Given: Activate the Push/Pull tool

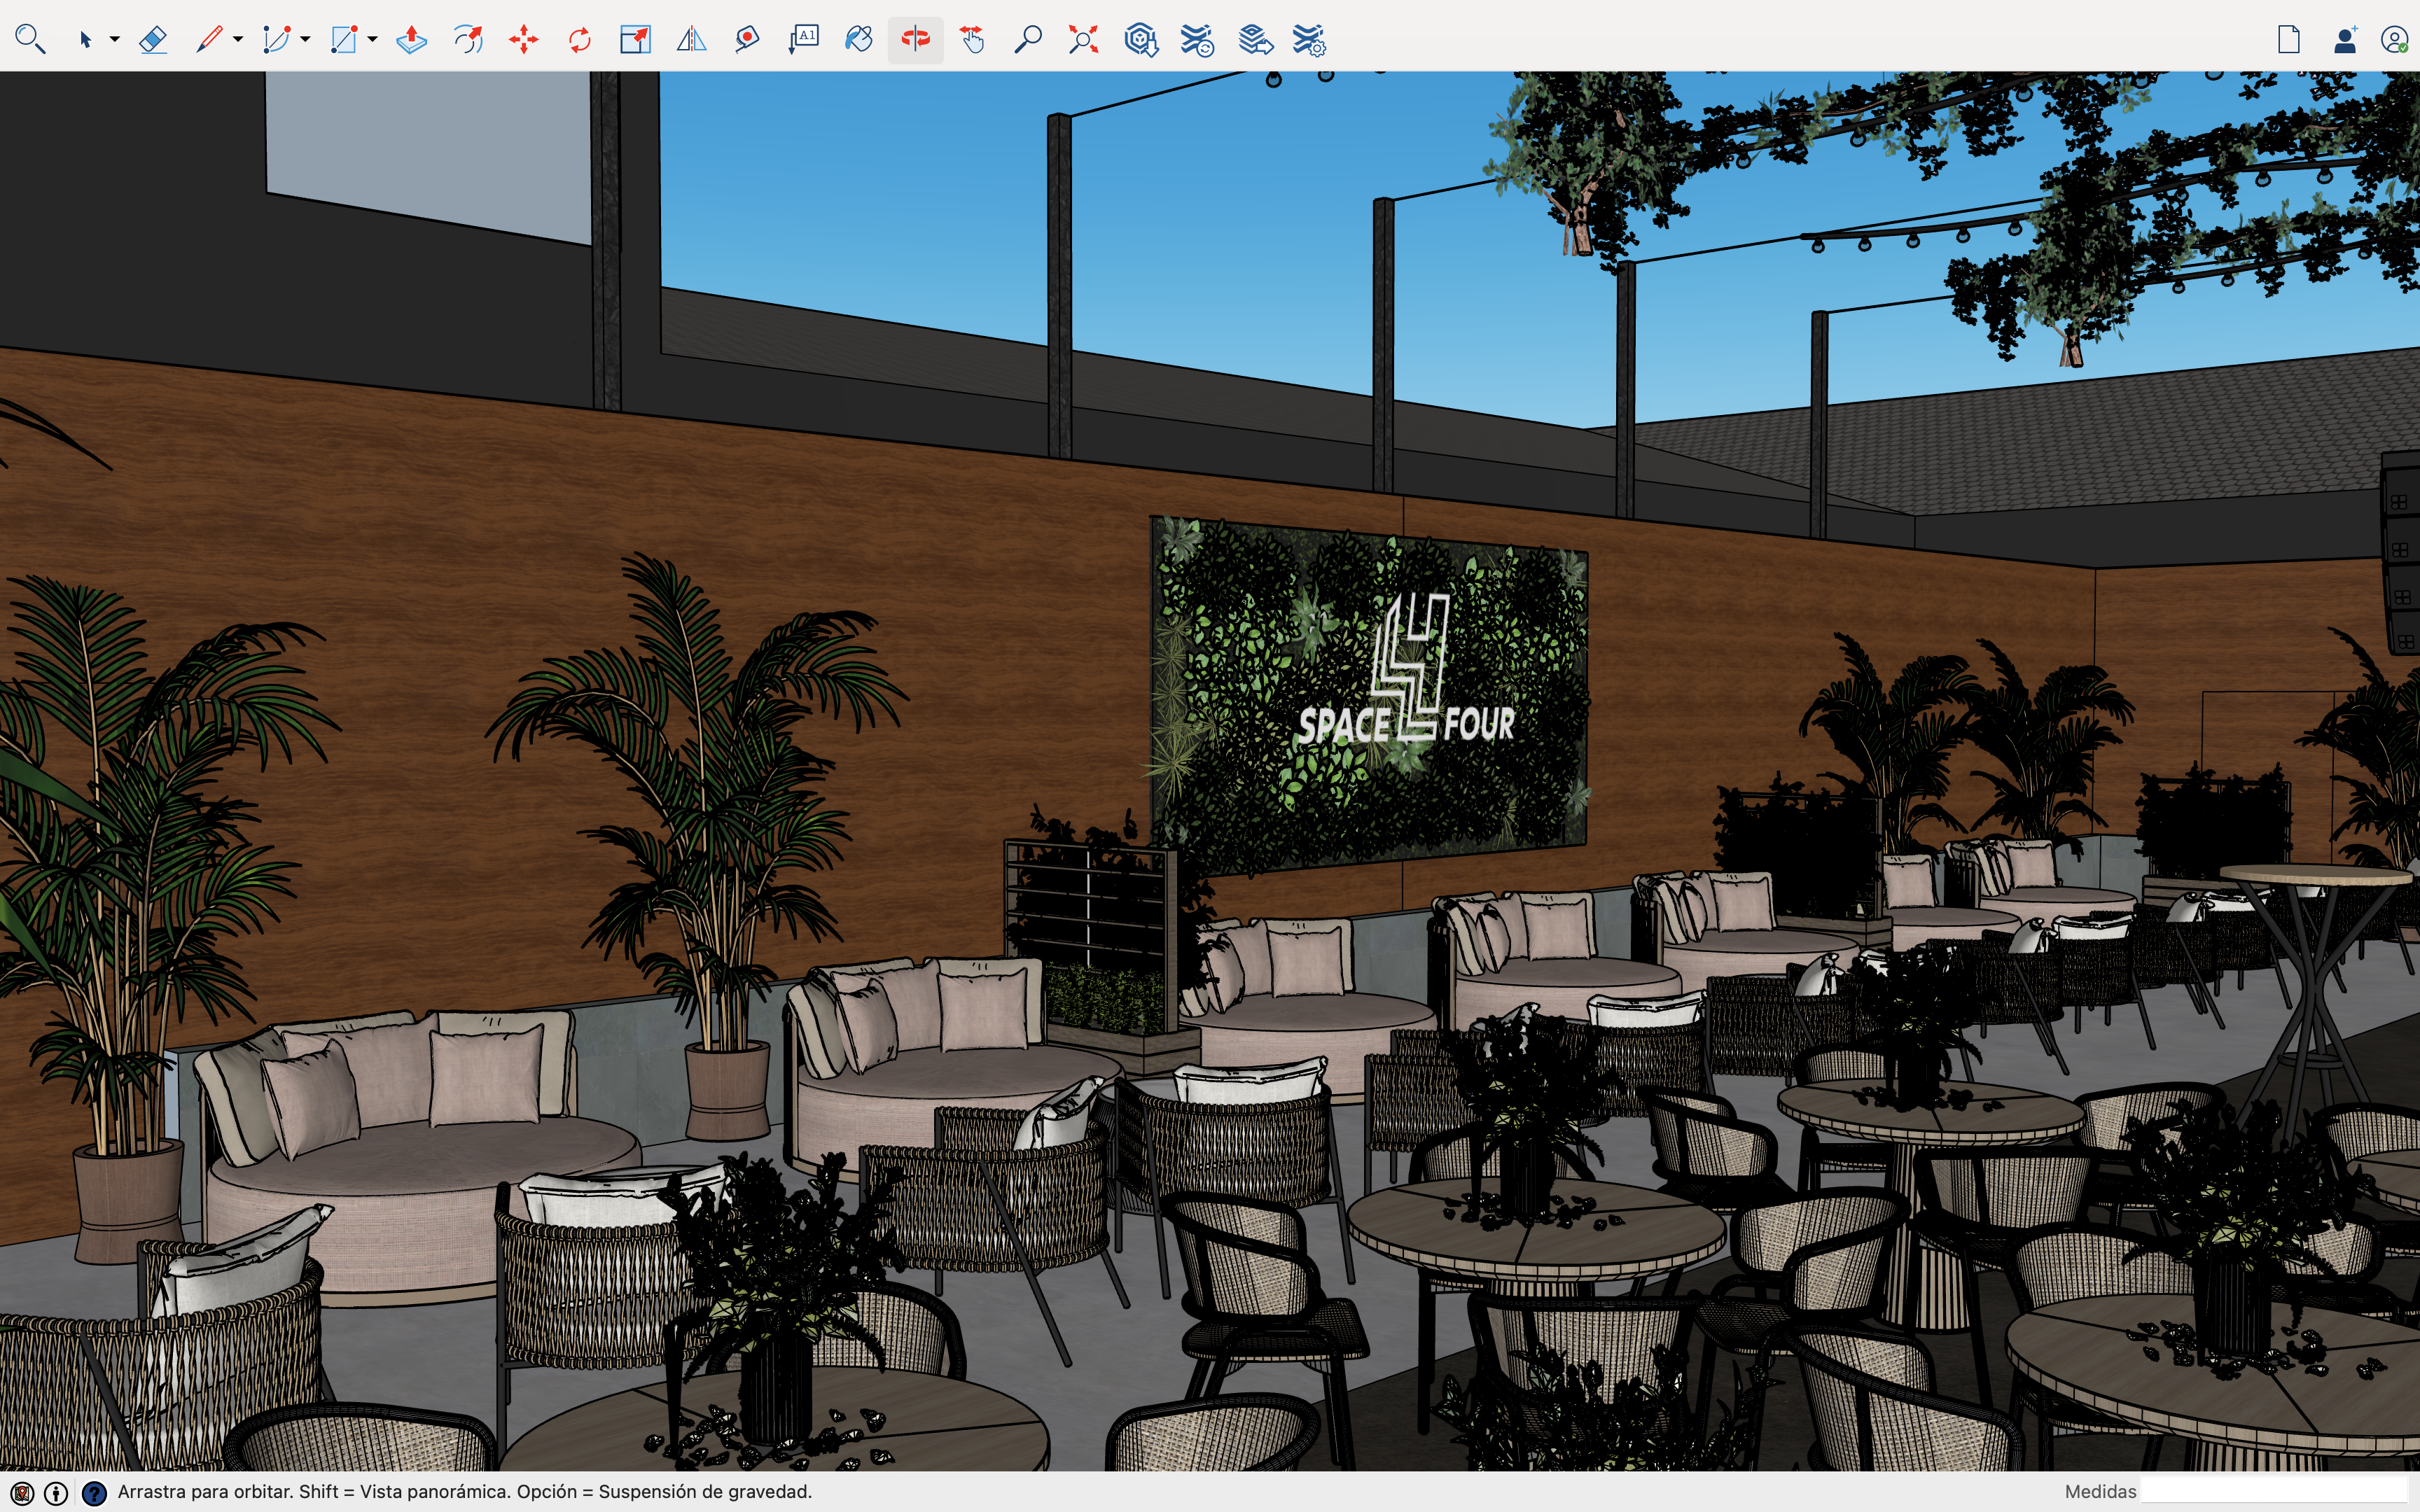Looking at the screenshot, I should point(411,40).
